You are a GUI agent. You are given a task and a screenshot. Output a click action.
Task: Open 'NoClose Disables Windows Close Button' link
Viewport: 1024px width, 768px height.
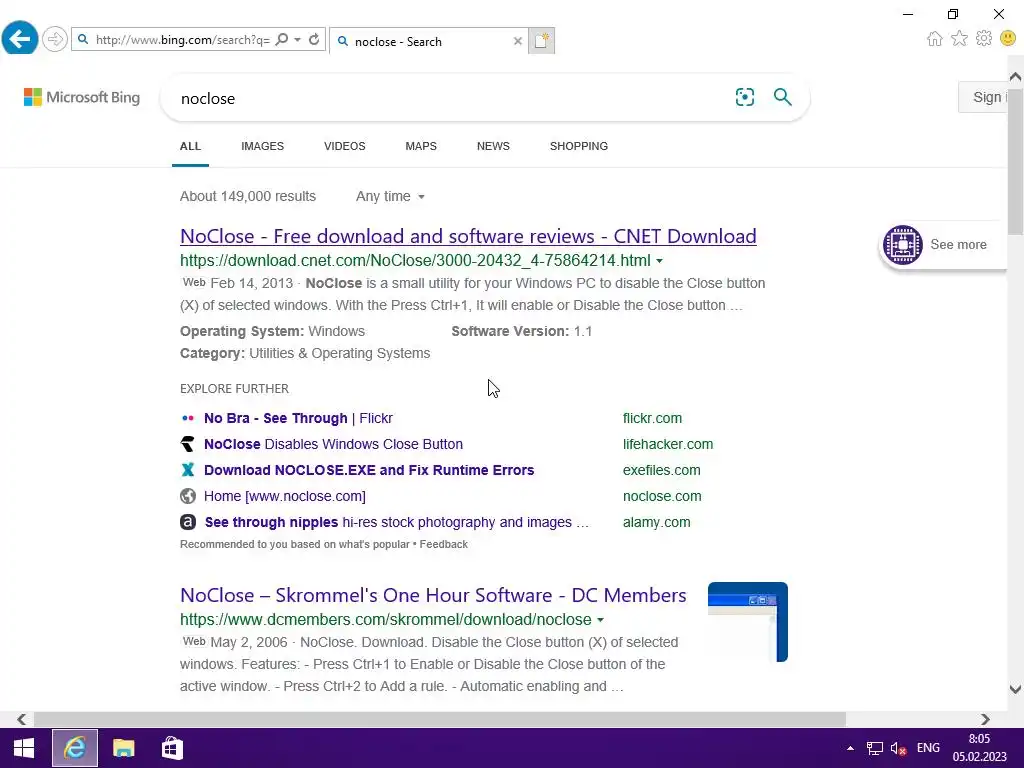333,444
